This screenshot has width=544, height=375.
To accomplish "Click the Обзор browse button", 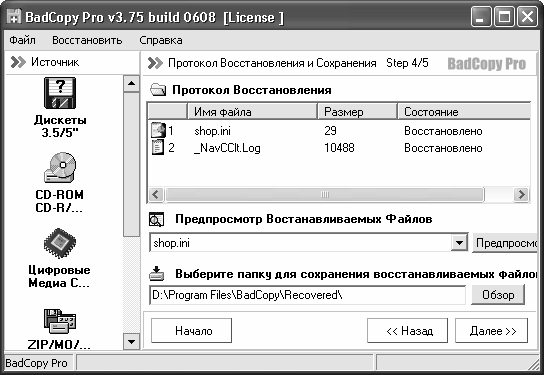I will [498, 295].
